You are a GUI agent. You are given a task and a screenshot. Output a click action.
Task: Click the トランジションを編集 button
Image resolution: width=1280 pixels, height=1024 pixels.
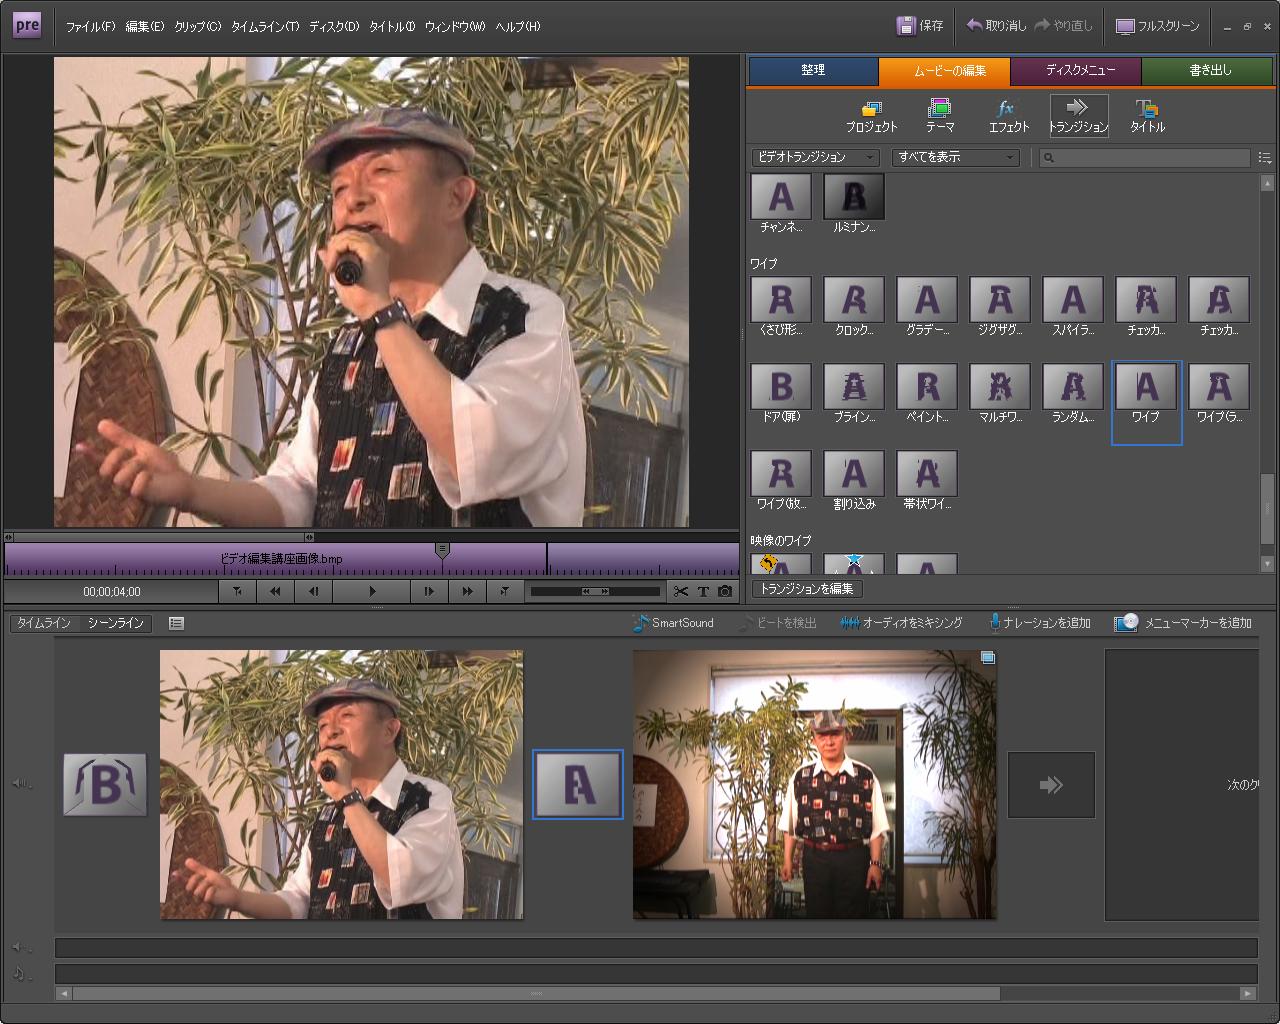point(807,588)
